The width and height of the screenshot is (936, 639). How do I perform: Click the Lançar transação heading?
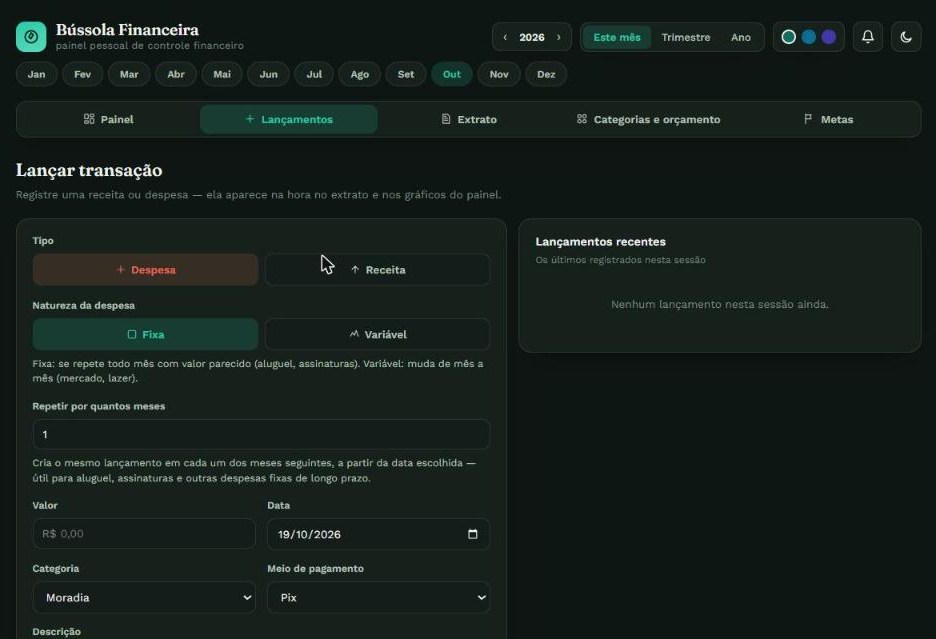pyautogui.click(x=89, y=170)
